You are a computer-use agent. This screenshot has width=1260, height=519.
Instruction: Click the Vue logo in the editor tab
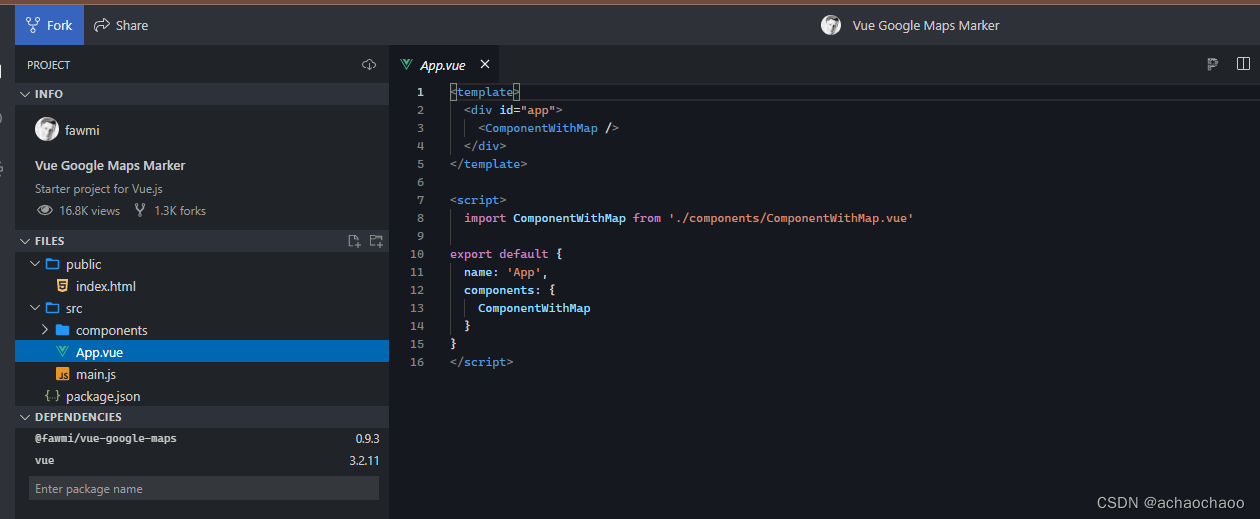click(406, 64)
